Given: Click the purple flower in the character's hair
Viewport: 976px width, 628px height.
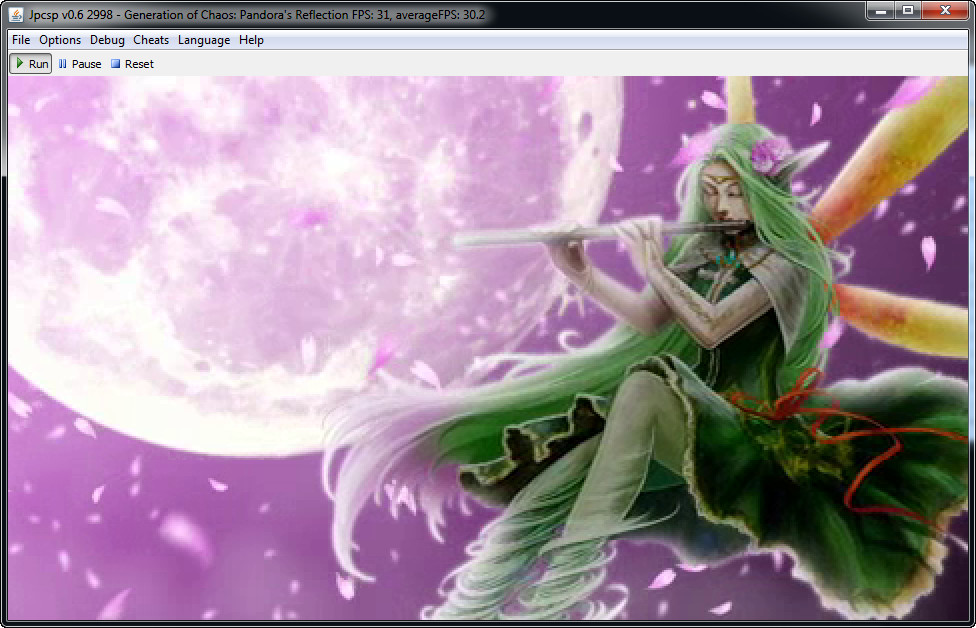Looking at the screenshot, I should (770, 154).
